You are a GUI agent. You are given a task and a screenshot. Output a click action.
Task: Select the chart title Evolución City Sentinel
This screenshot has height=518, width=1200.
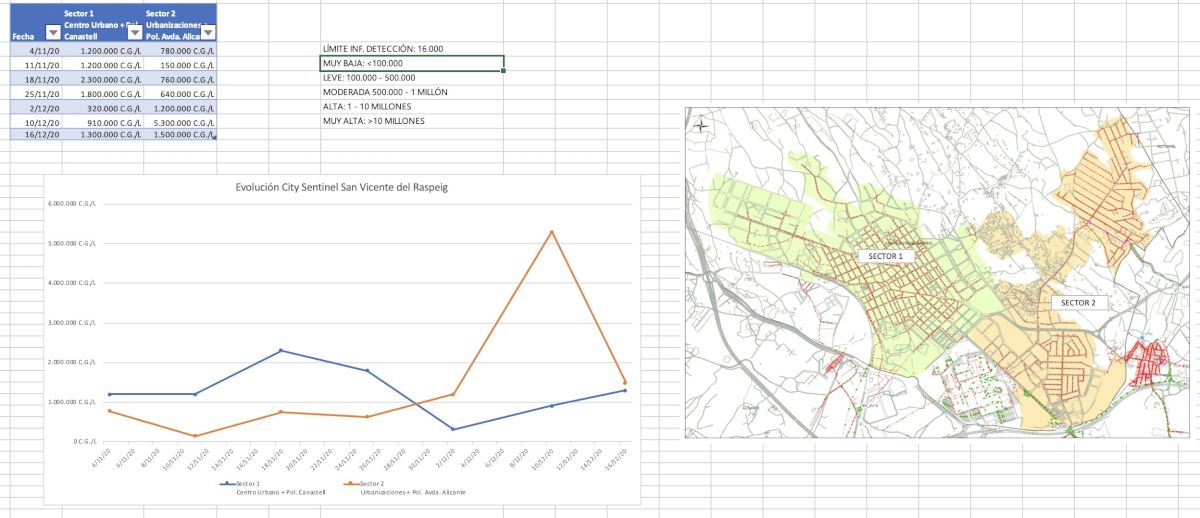tap(336, 187)
